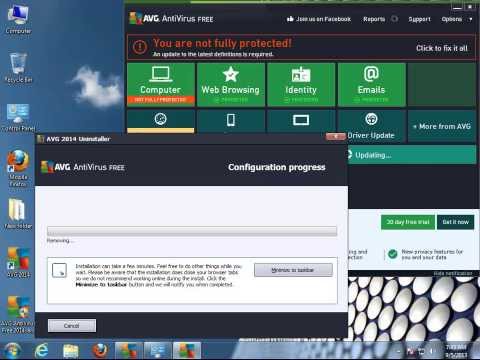Click Minimize to taskbar button
Viewport: 480px width, 360px height.
click(293, 270)
